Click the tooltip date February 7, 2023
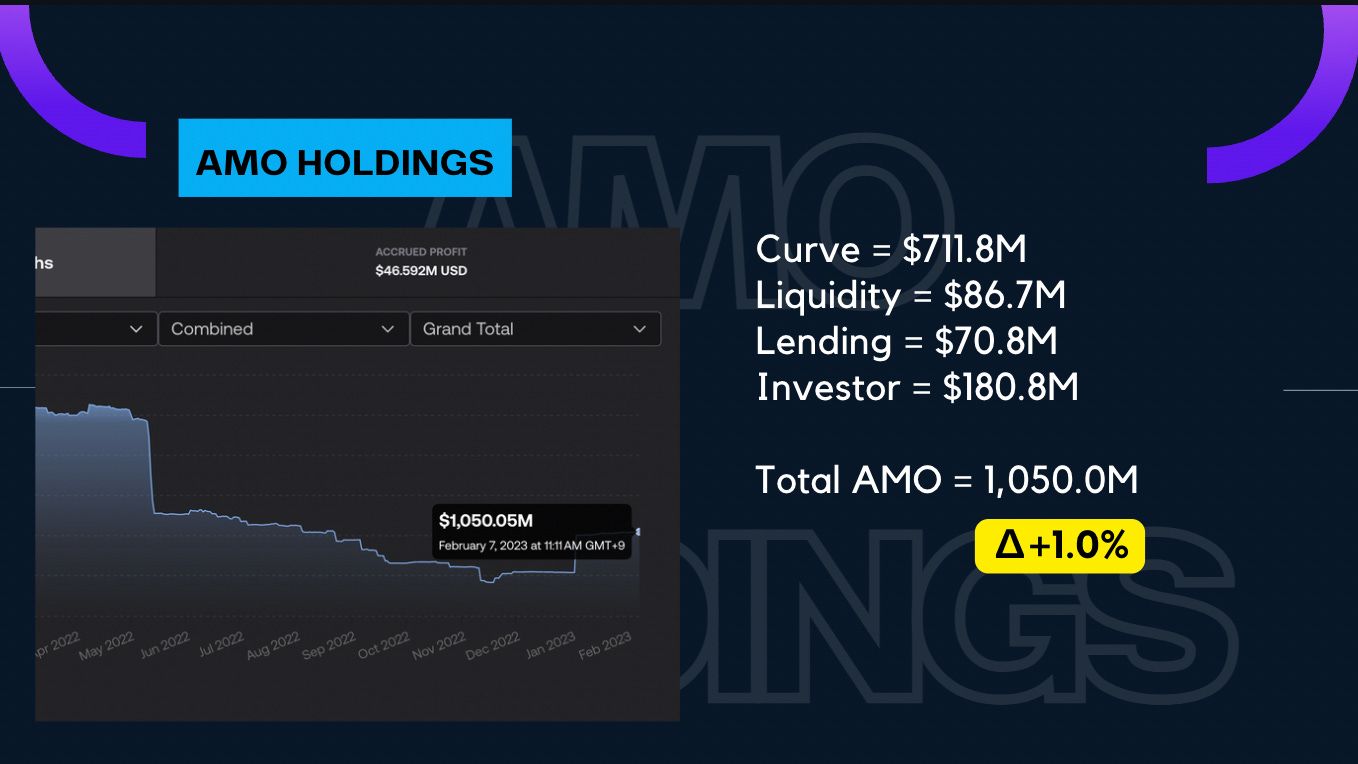The height and width of the screenshot is (764, 1358). tap(530, 546)
